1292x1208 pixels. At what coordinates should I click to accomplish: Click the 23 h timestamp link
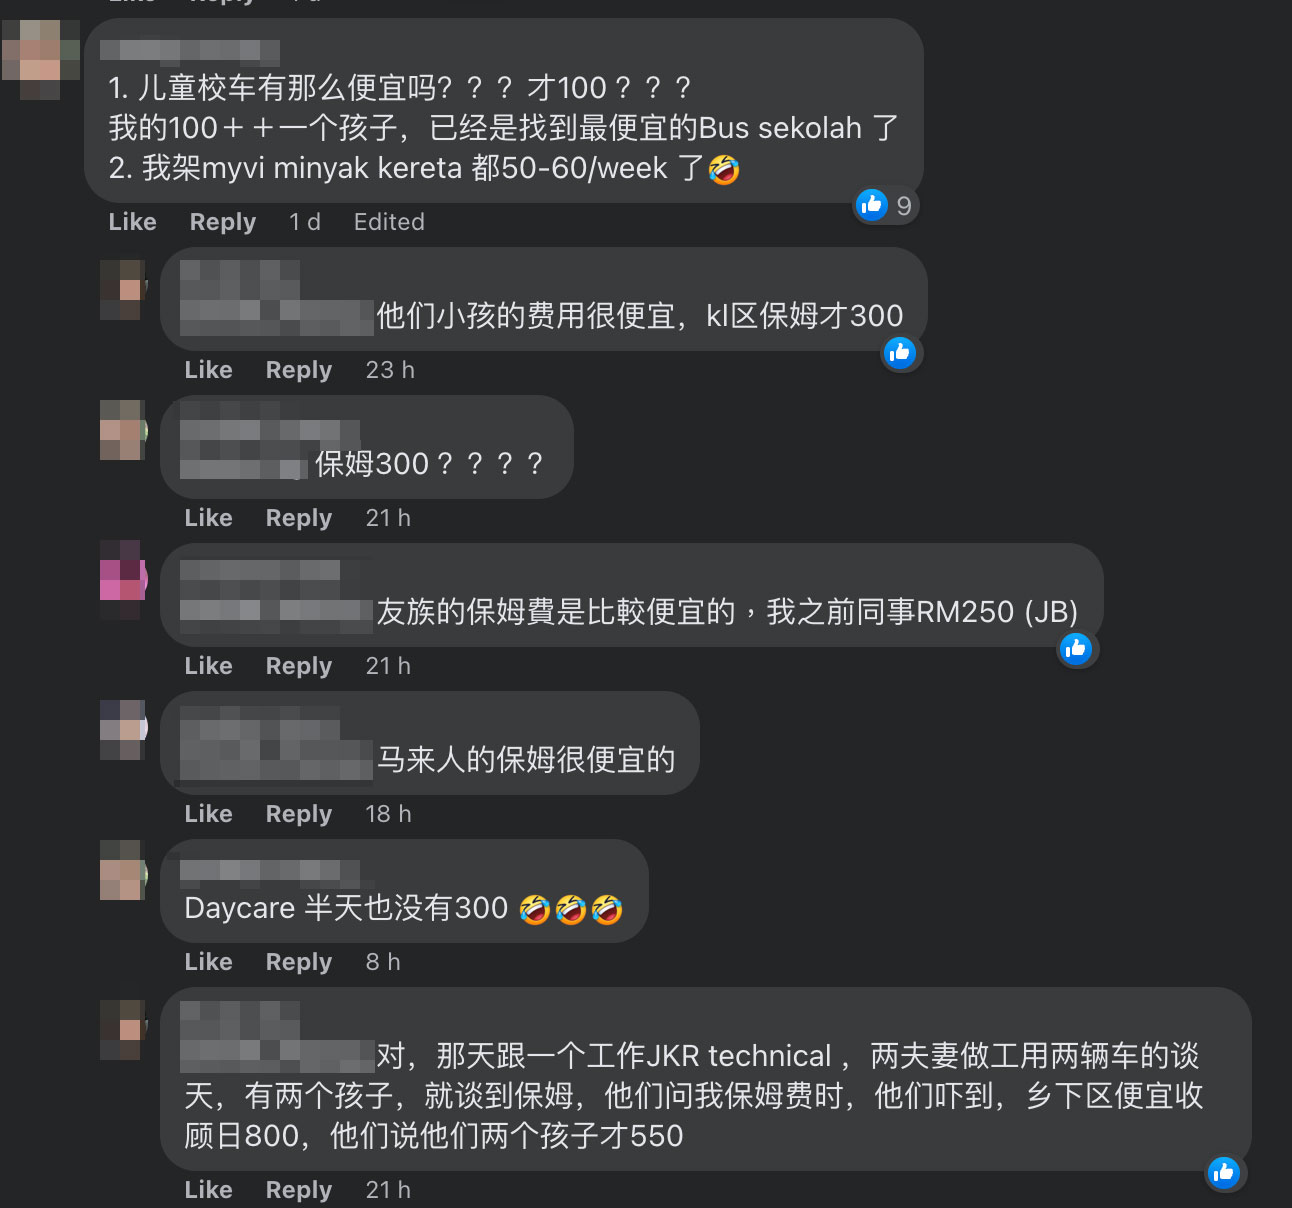click(390, 370)
